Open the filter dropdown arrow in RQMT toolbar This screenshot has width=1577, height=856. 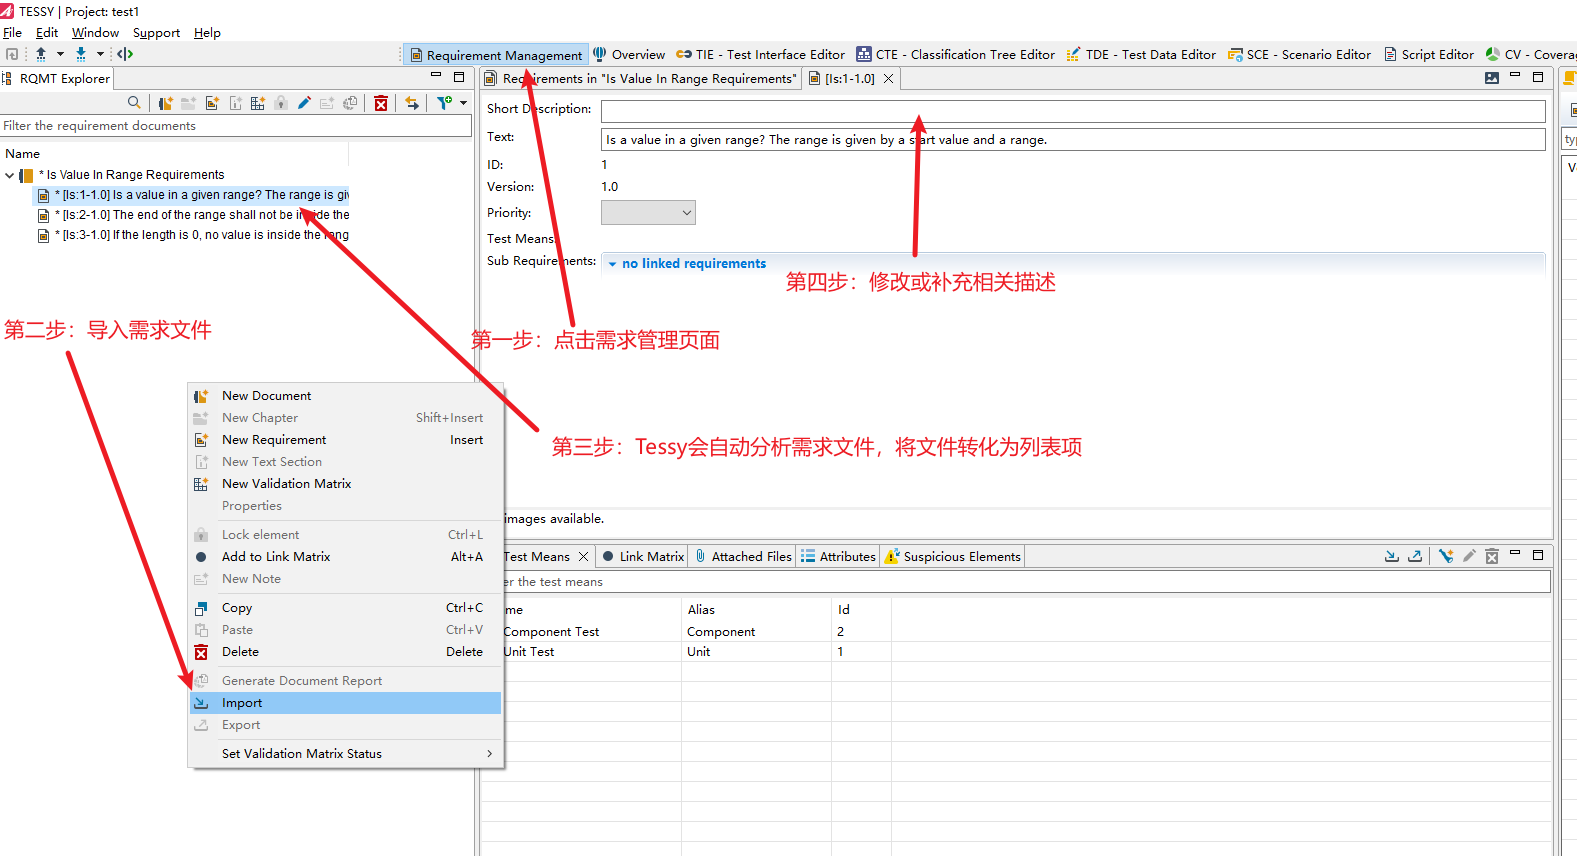[463, 102]
